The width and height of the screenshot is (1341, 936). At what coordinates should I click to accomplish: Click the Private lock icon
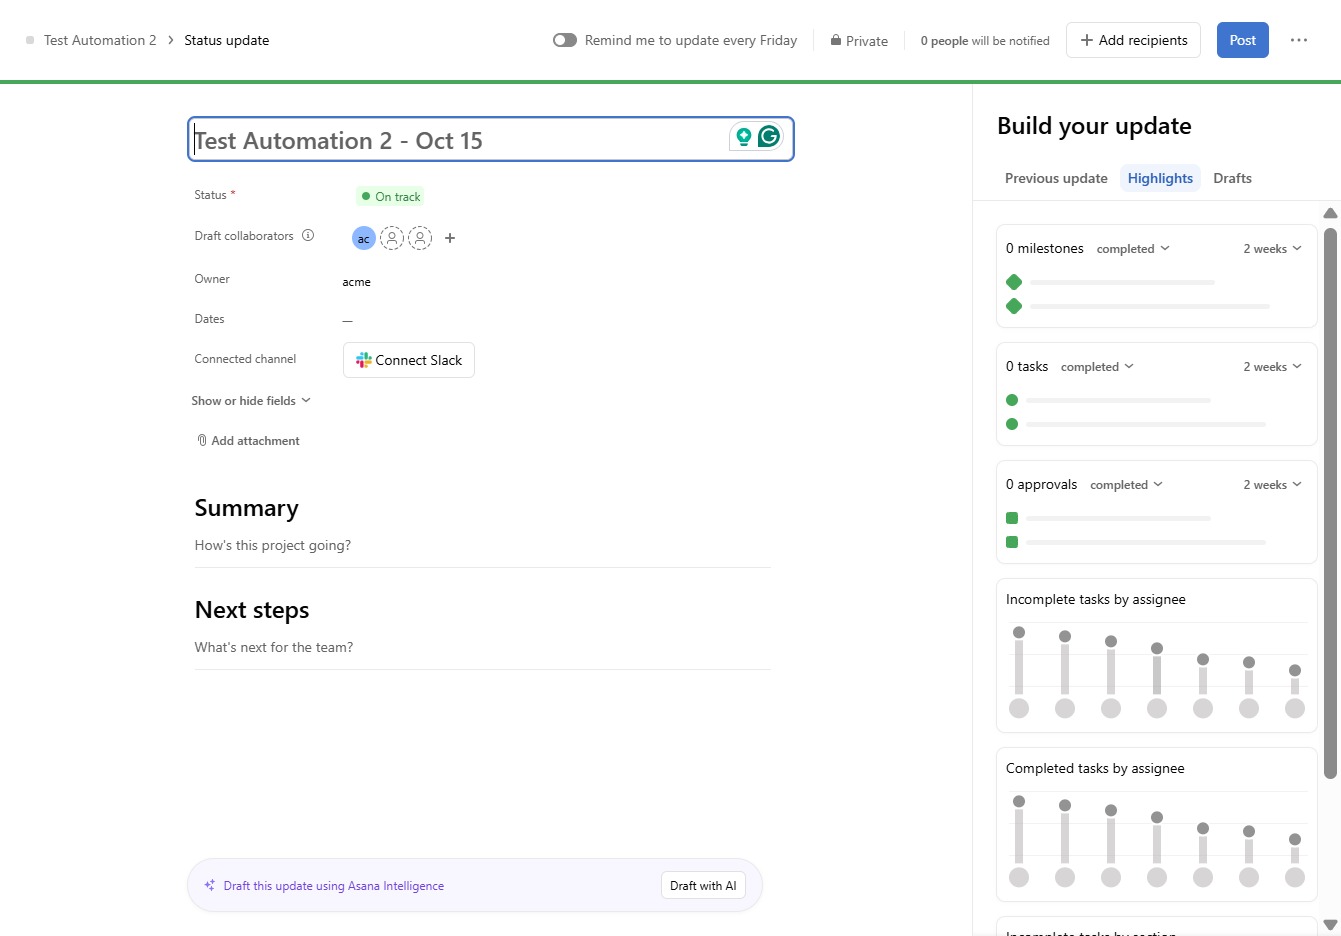click(x=835, y=40)
